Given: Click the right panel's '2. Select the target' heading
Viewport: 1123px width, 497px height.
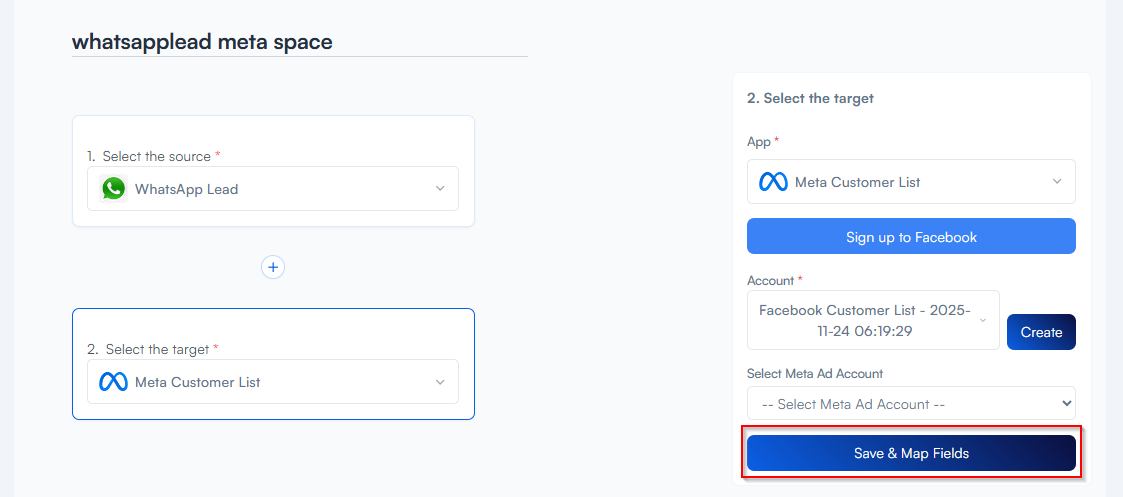Looking at the screenshot, I should 810,98.
